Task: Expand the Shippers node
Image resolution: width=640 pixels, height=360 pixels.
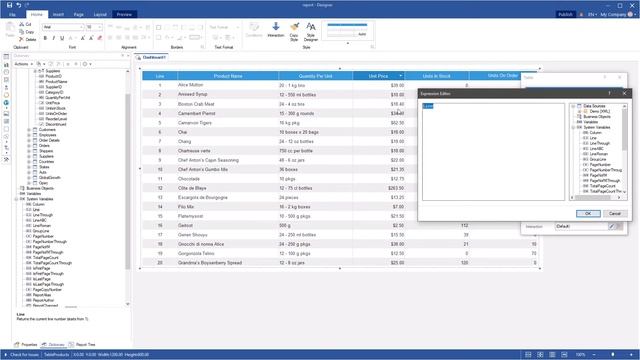Action: tap(29, 151)
